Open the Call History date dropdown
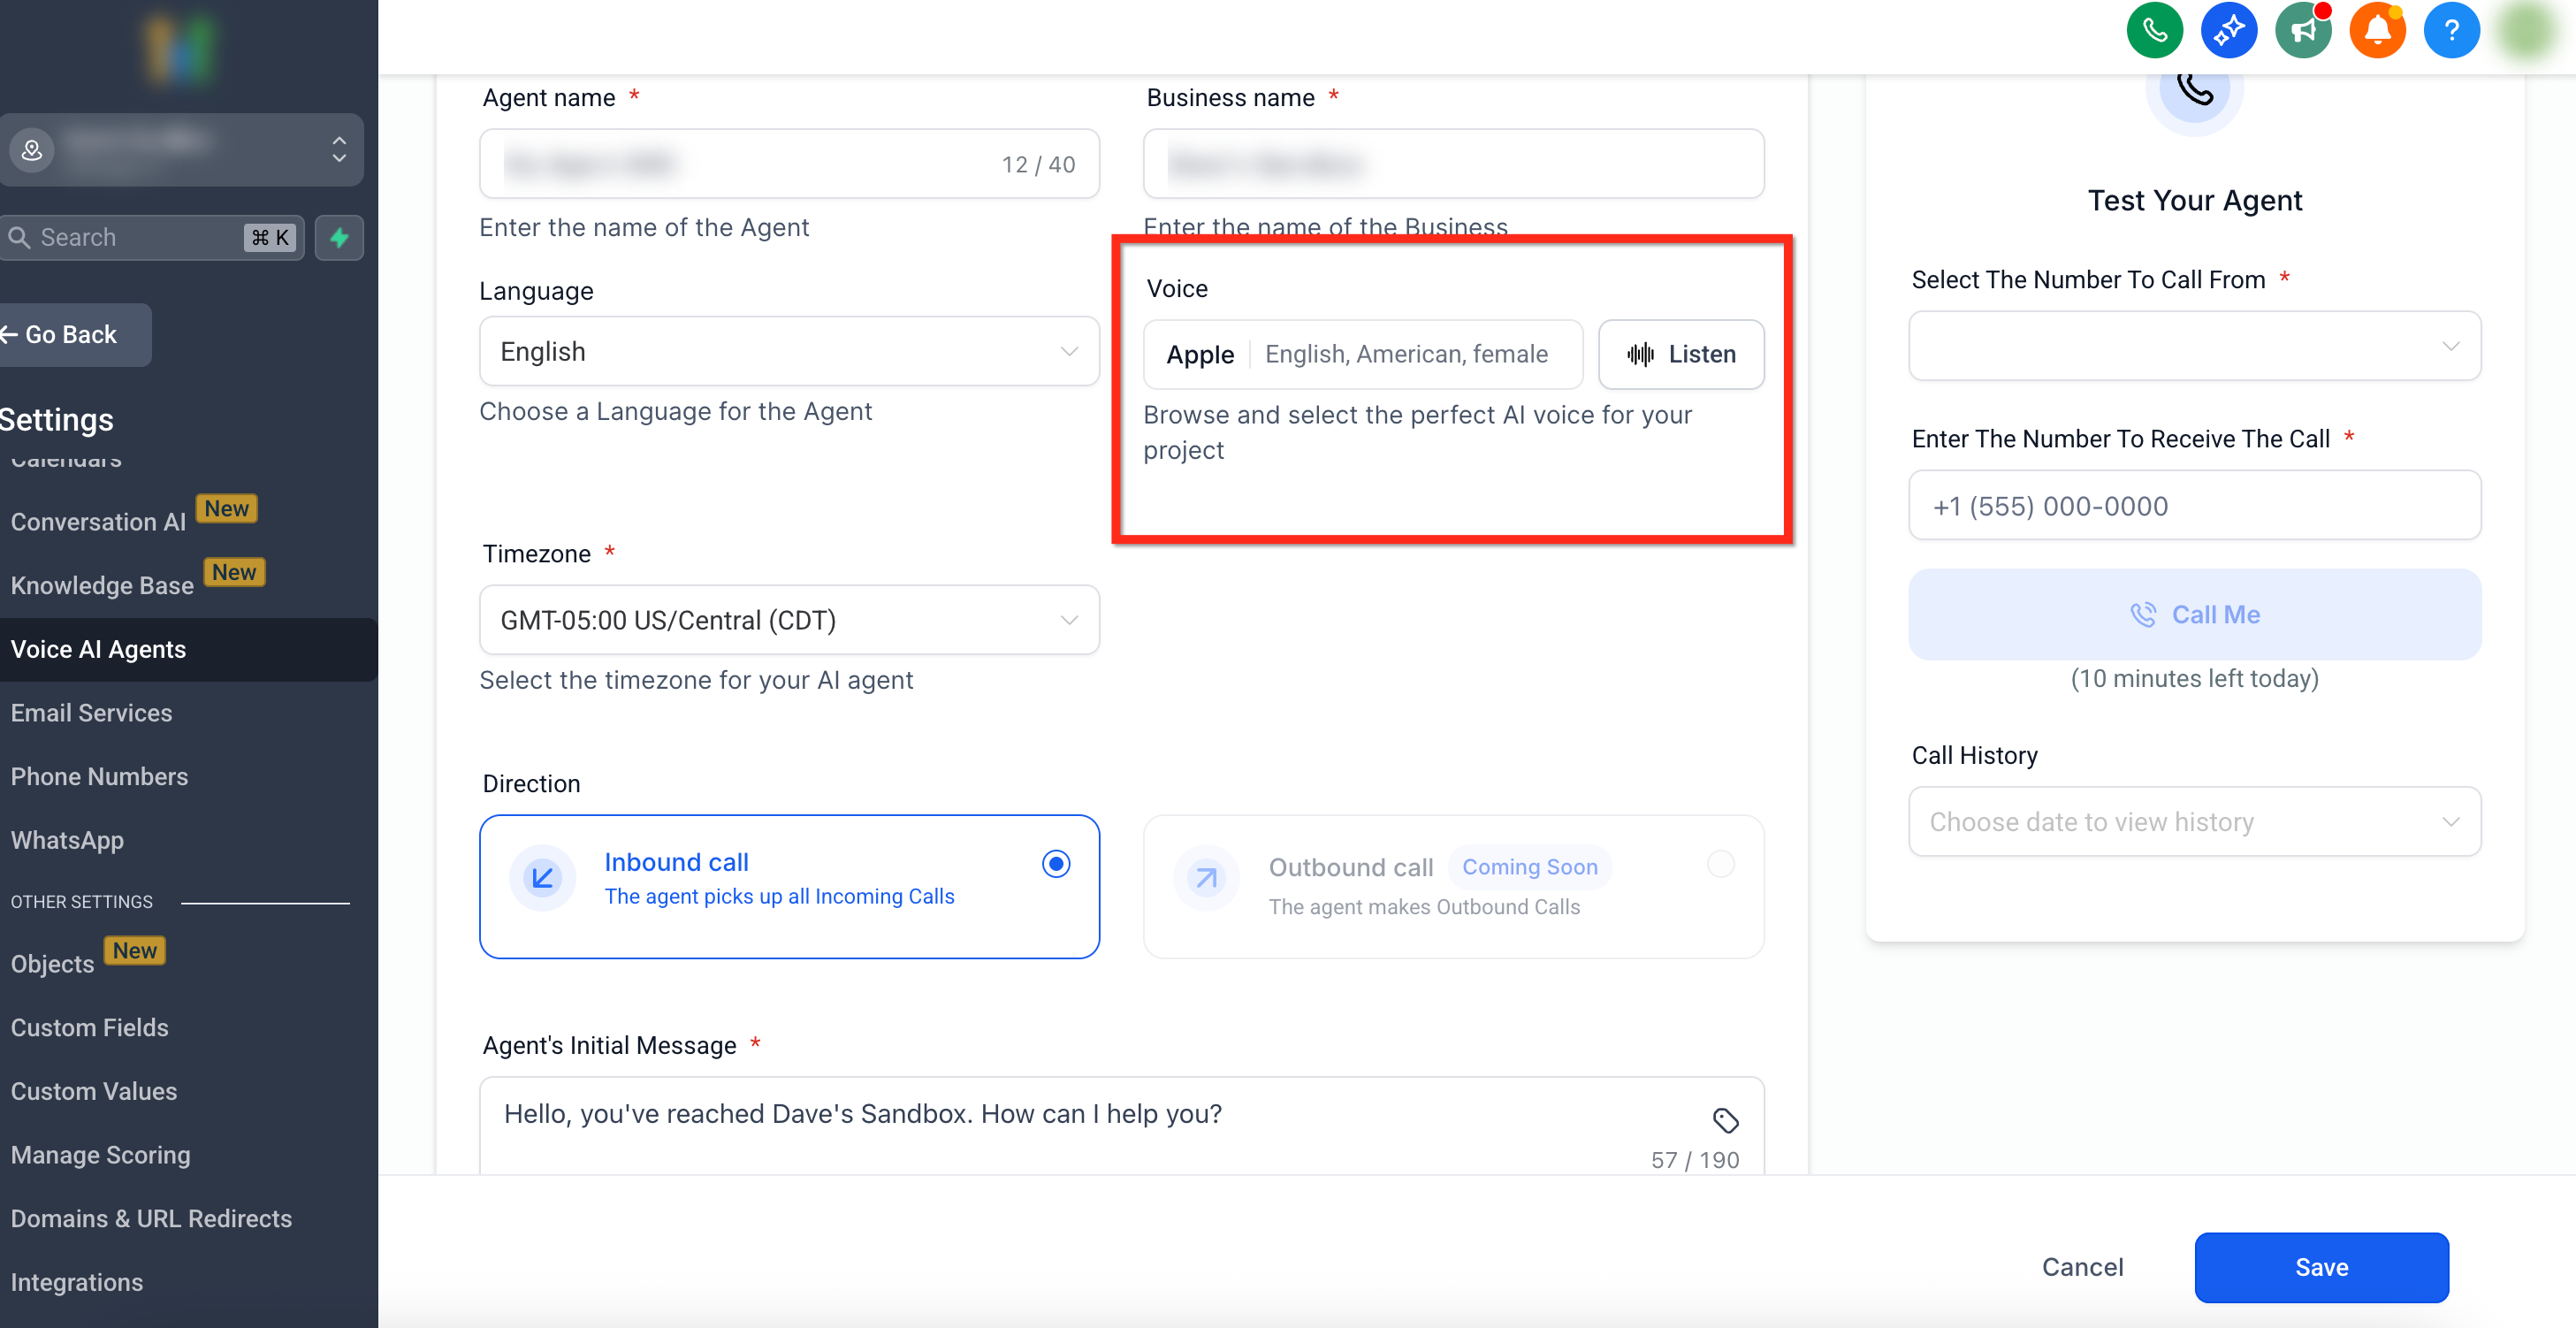The width and height of the screenshot is (2576, 1328). [x=2194, y=822]
